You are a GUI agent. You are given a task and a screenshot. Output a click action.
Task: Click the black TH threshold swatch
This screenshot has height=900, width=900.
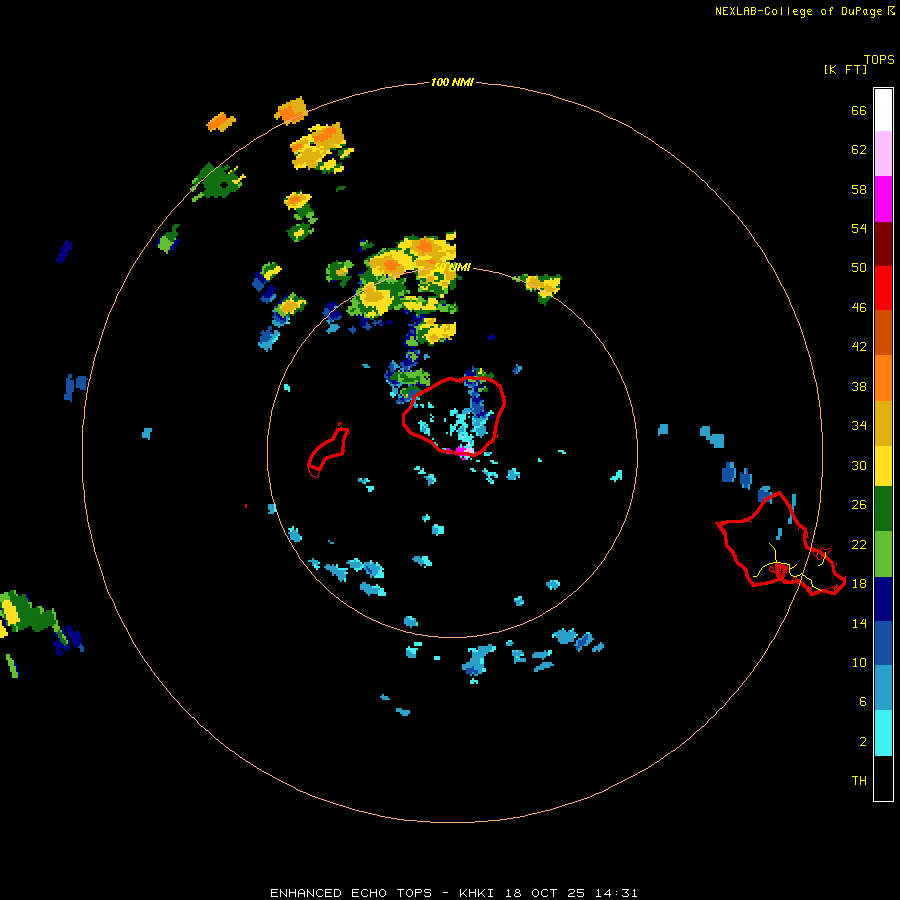click(x=883, y=778)
